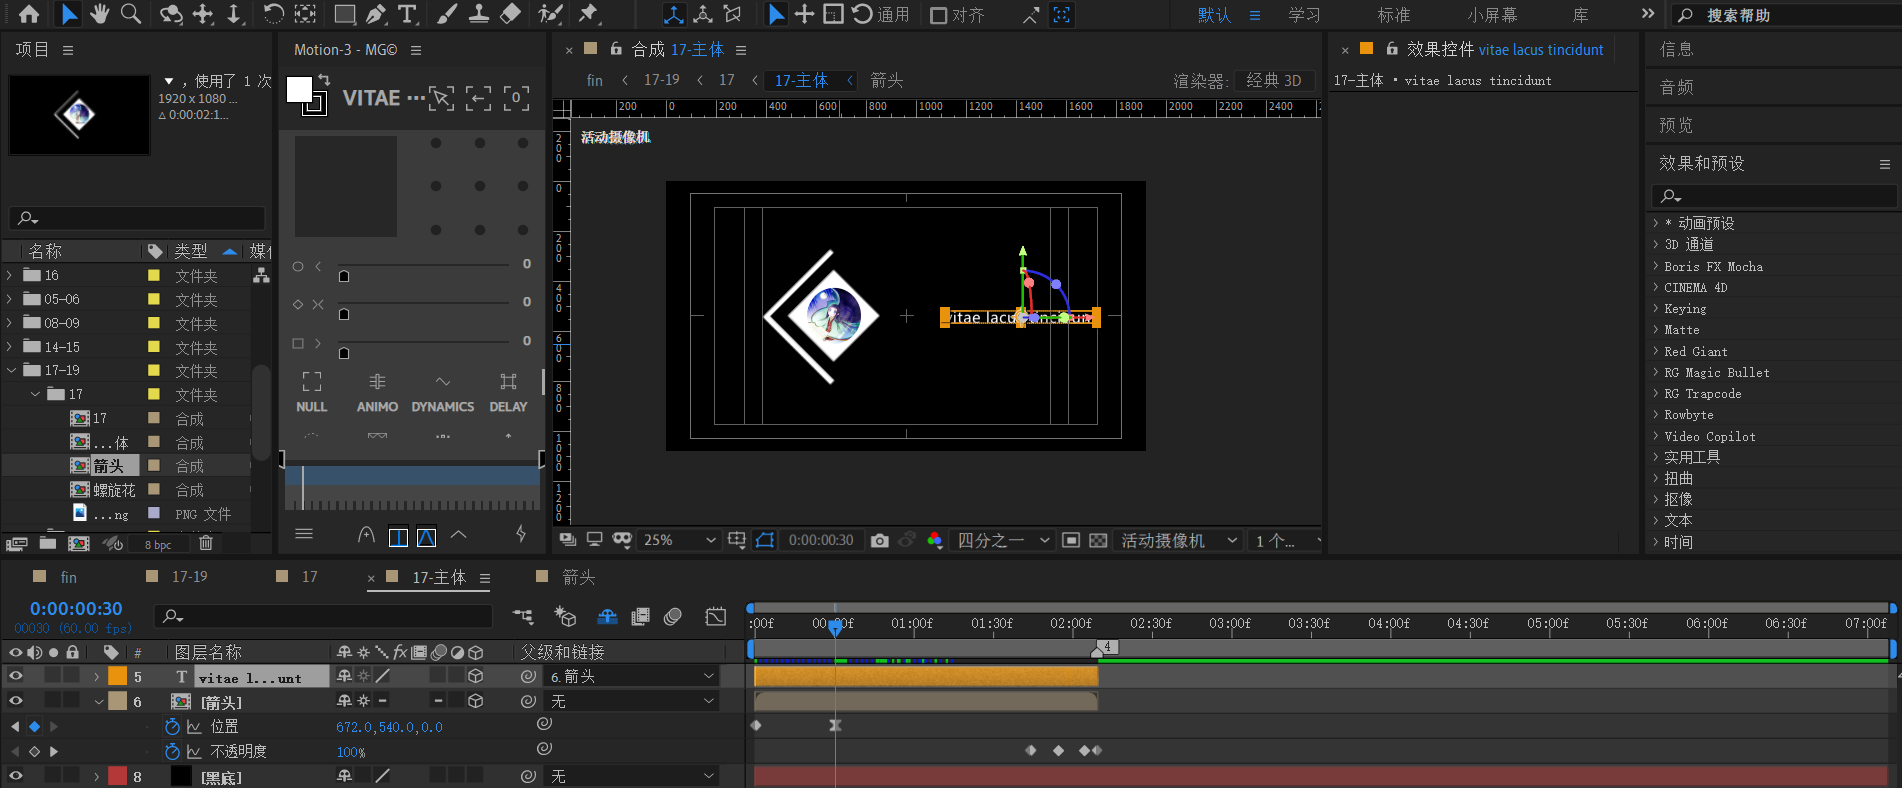Viewport: 1902px width, 788px height.
Task: Hide the vitae text layer 5 eye
Action: click(x=15, y=676)
